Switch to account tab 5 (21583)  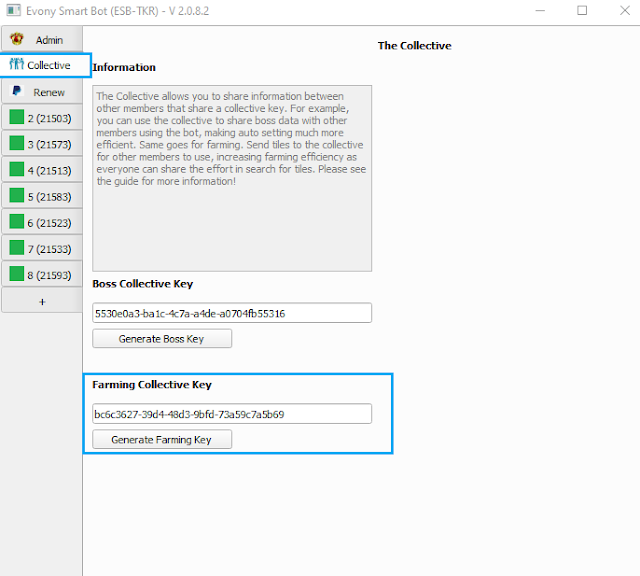pos(42,196)
